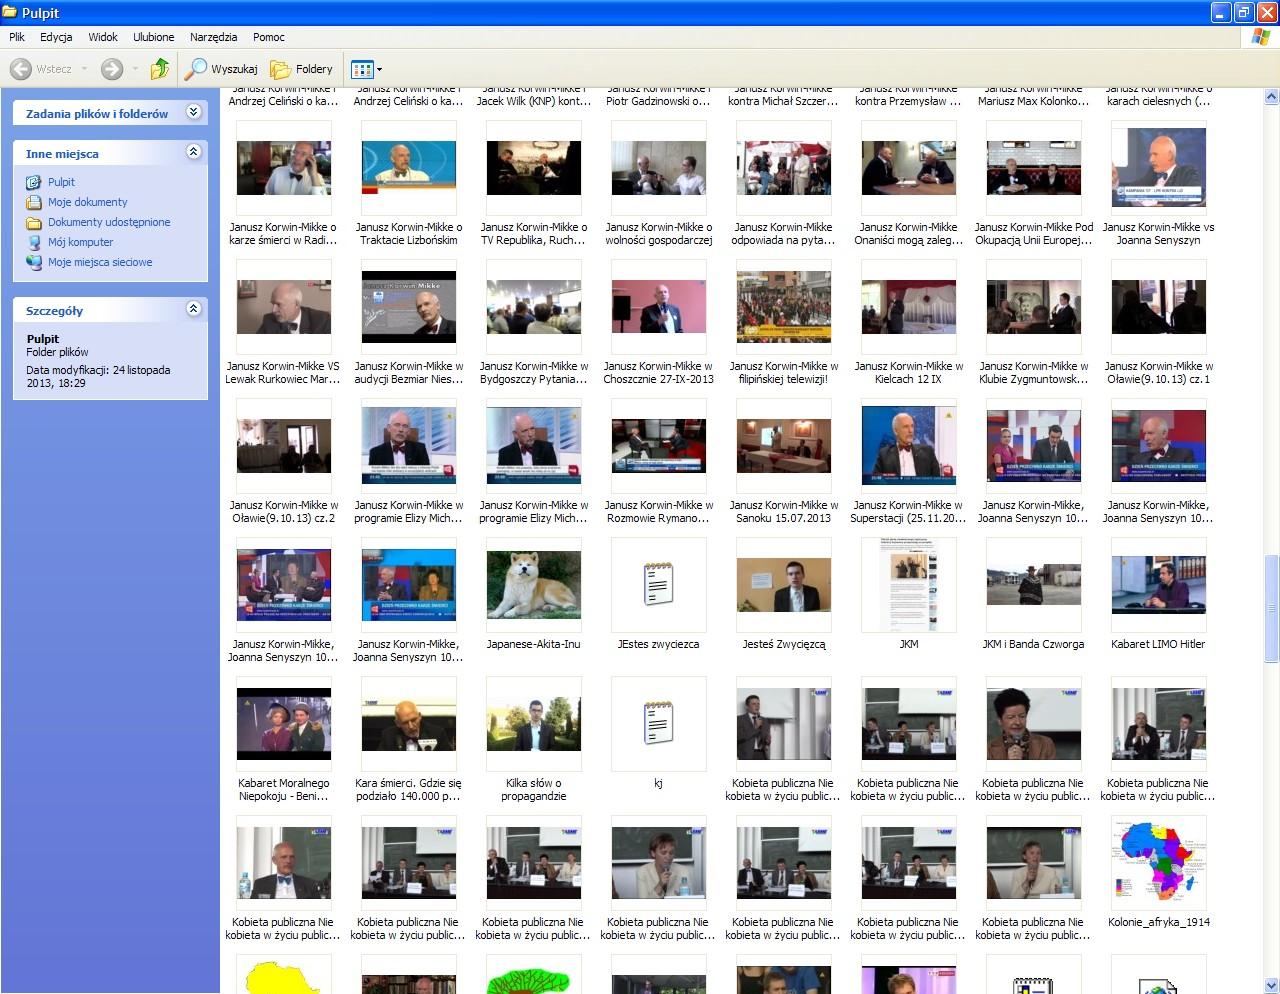Screen dimensions: 1280x994
Task: Expand Zadania plików i folderów panel
Action: pyautogui.click(x=194, y=112)
